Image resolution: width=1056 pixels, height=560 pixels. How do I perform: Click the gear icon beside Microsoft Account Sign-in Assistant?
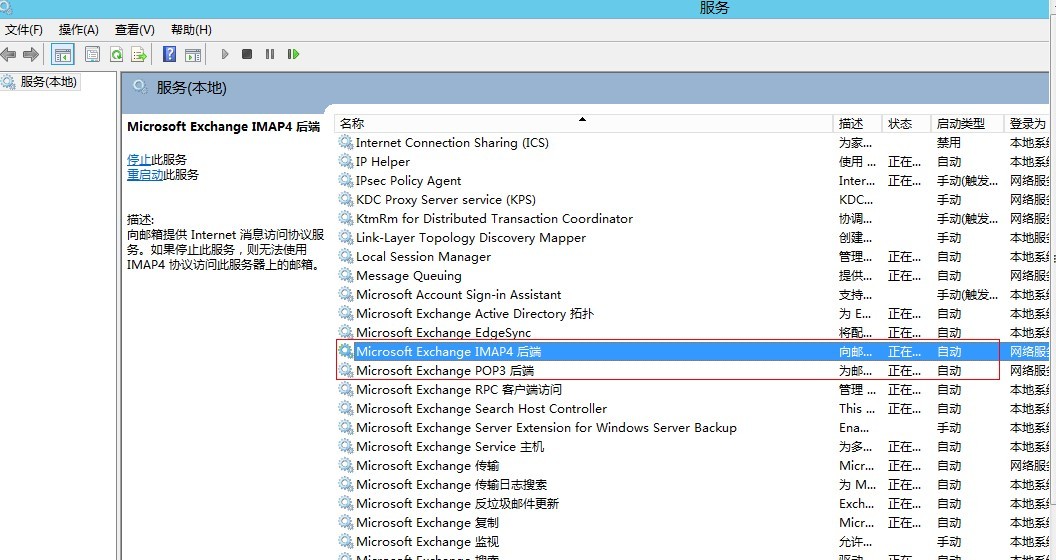click(345, 294)
